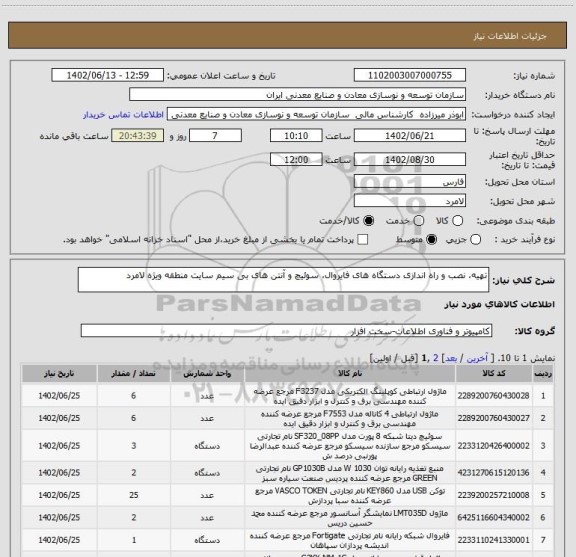Choose the جزیی purchase type radio

coord(475,240)
